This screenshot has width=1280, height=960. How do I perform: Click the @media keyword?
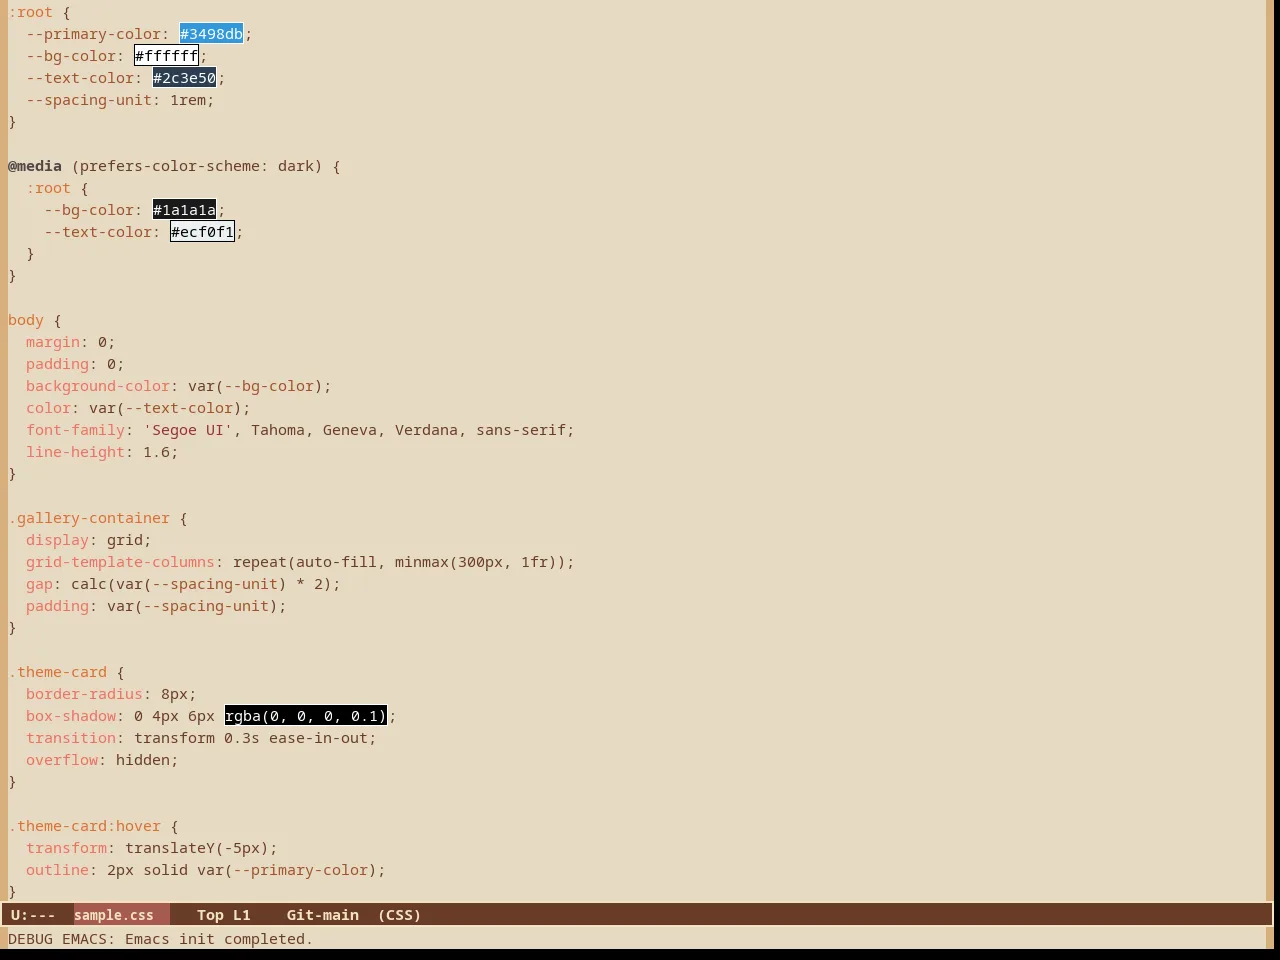(x=35, y=166)
